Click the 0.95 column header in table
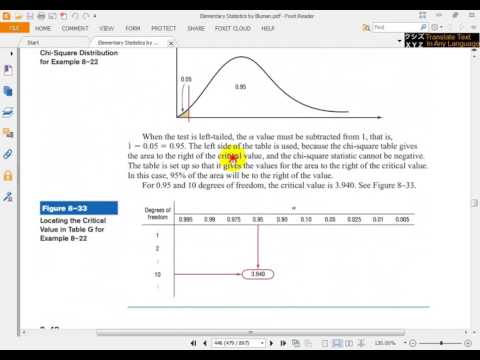The height and width of the screenshot is (360, 480). pos(258,219)
